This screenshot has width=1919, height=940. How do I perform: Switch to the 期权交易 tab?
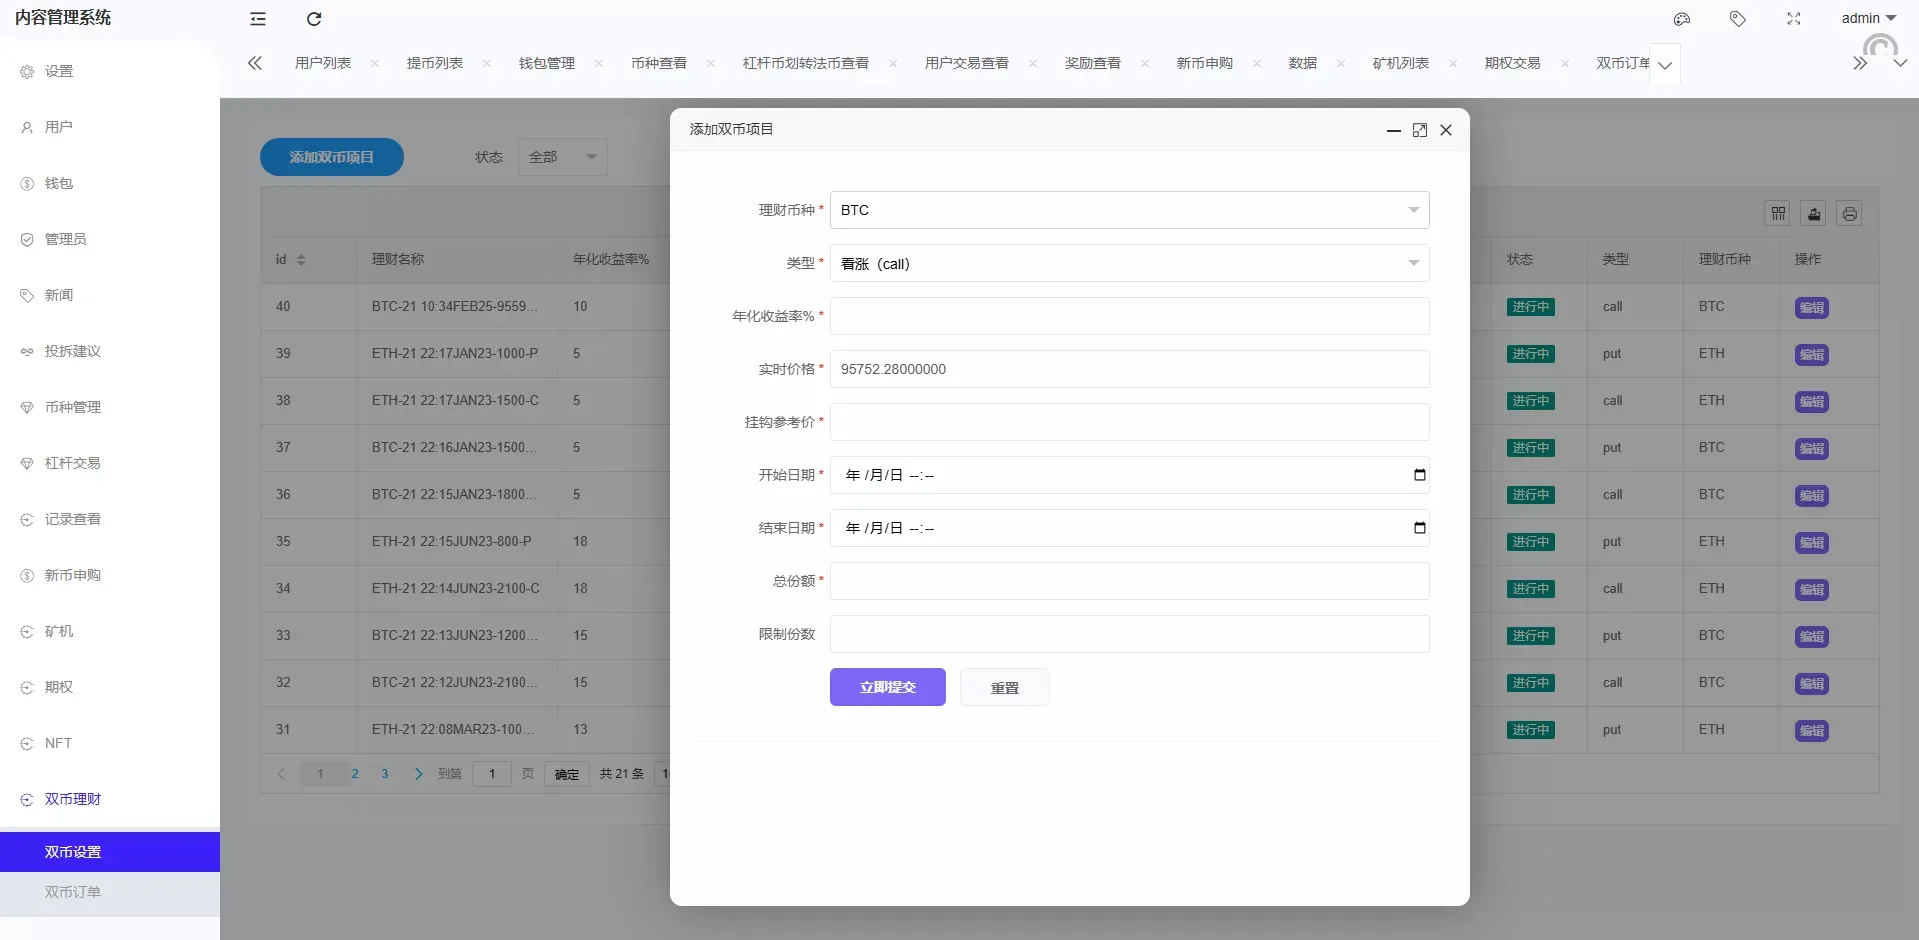(1512, 62)
